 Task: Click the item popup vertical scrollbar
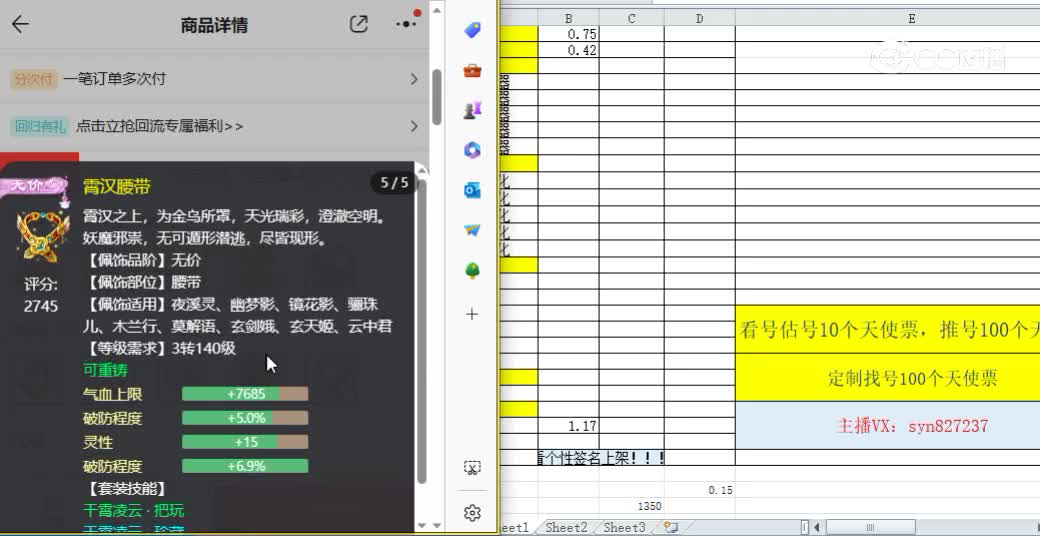(x=422, y=332)
